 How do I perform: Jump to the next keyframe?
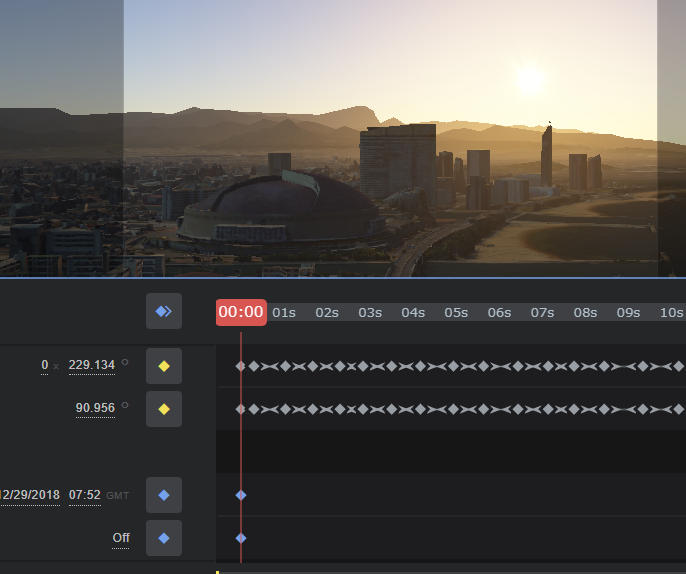click(x=164, y=311)
